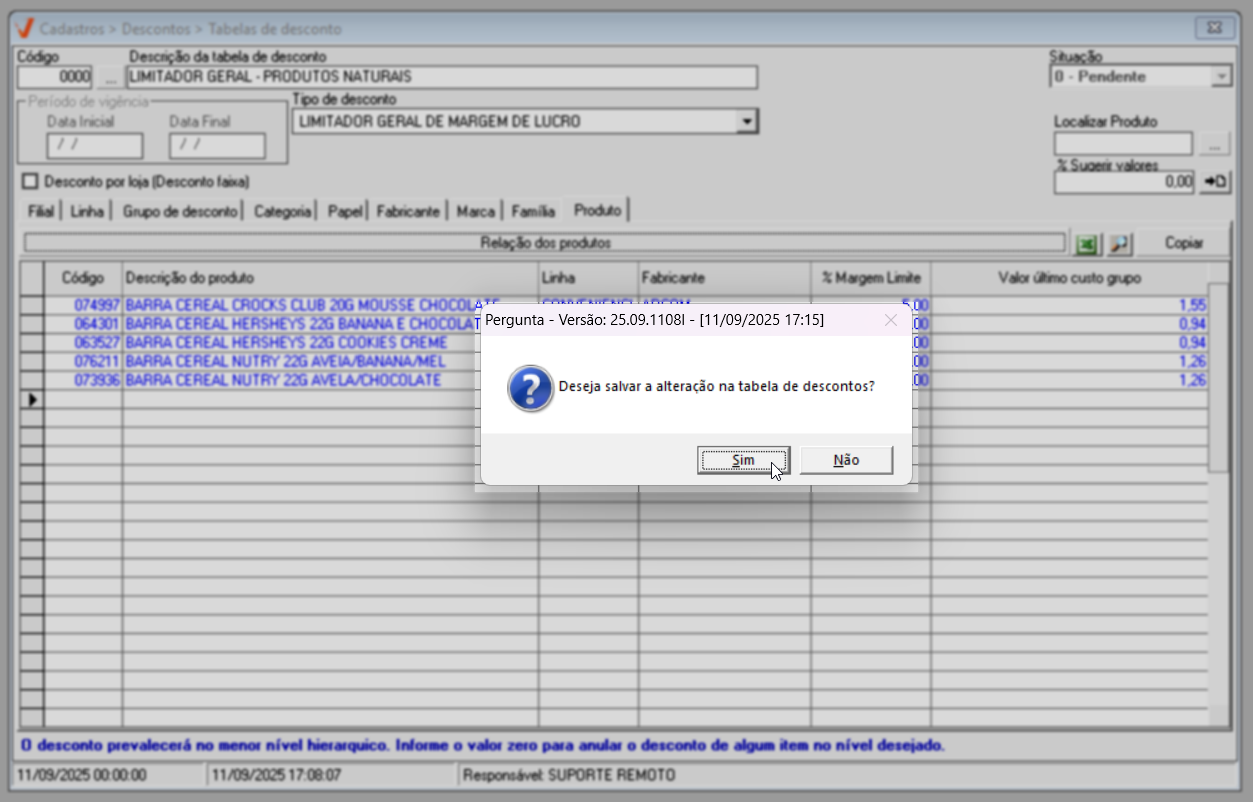Image resolution: width=1253 pixels, height=802 pixels.
Task: Switch to the Família tab
Action: click(533, 211)
